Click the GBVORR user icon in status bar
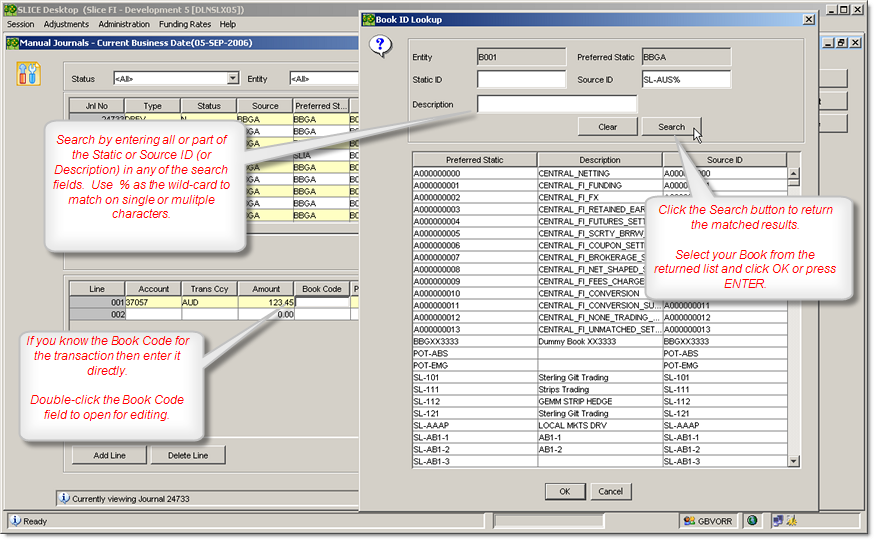874x540 pixels. click(689, 521)
